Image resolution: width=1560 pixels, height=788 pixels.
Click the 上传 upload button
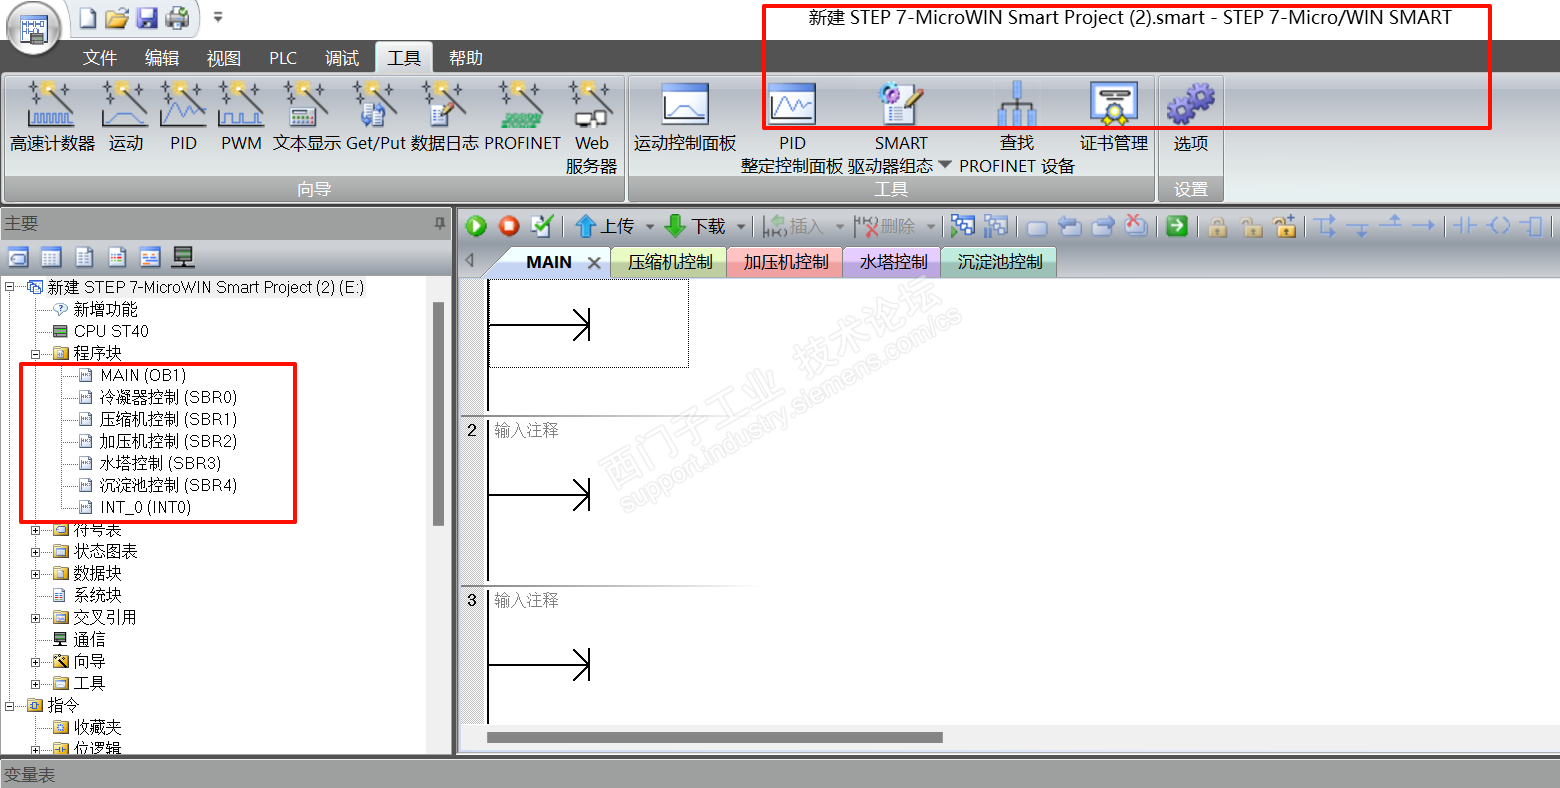point(606,226)
